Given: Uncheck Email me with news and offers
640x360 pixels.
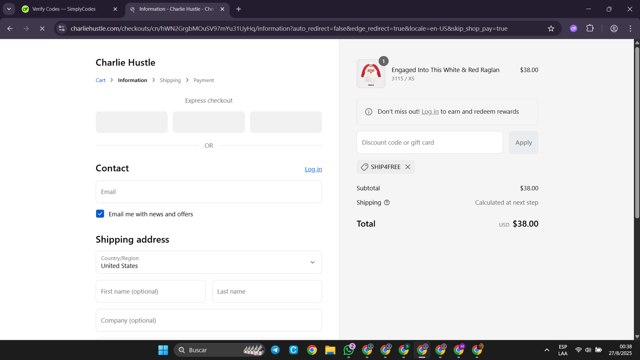Looking at the screenshot, I should click(x=100, y=214).
